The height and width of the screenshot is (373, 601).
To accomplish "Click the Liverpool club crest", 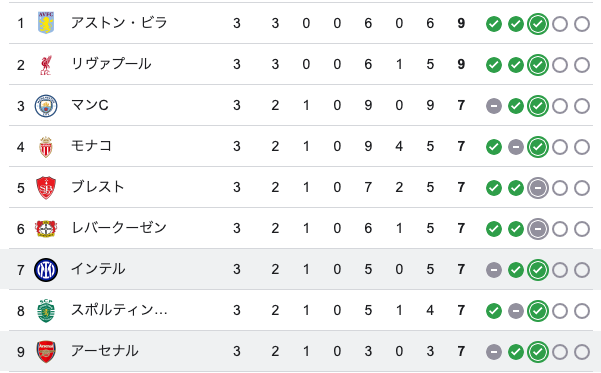I will pos(46,65).
